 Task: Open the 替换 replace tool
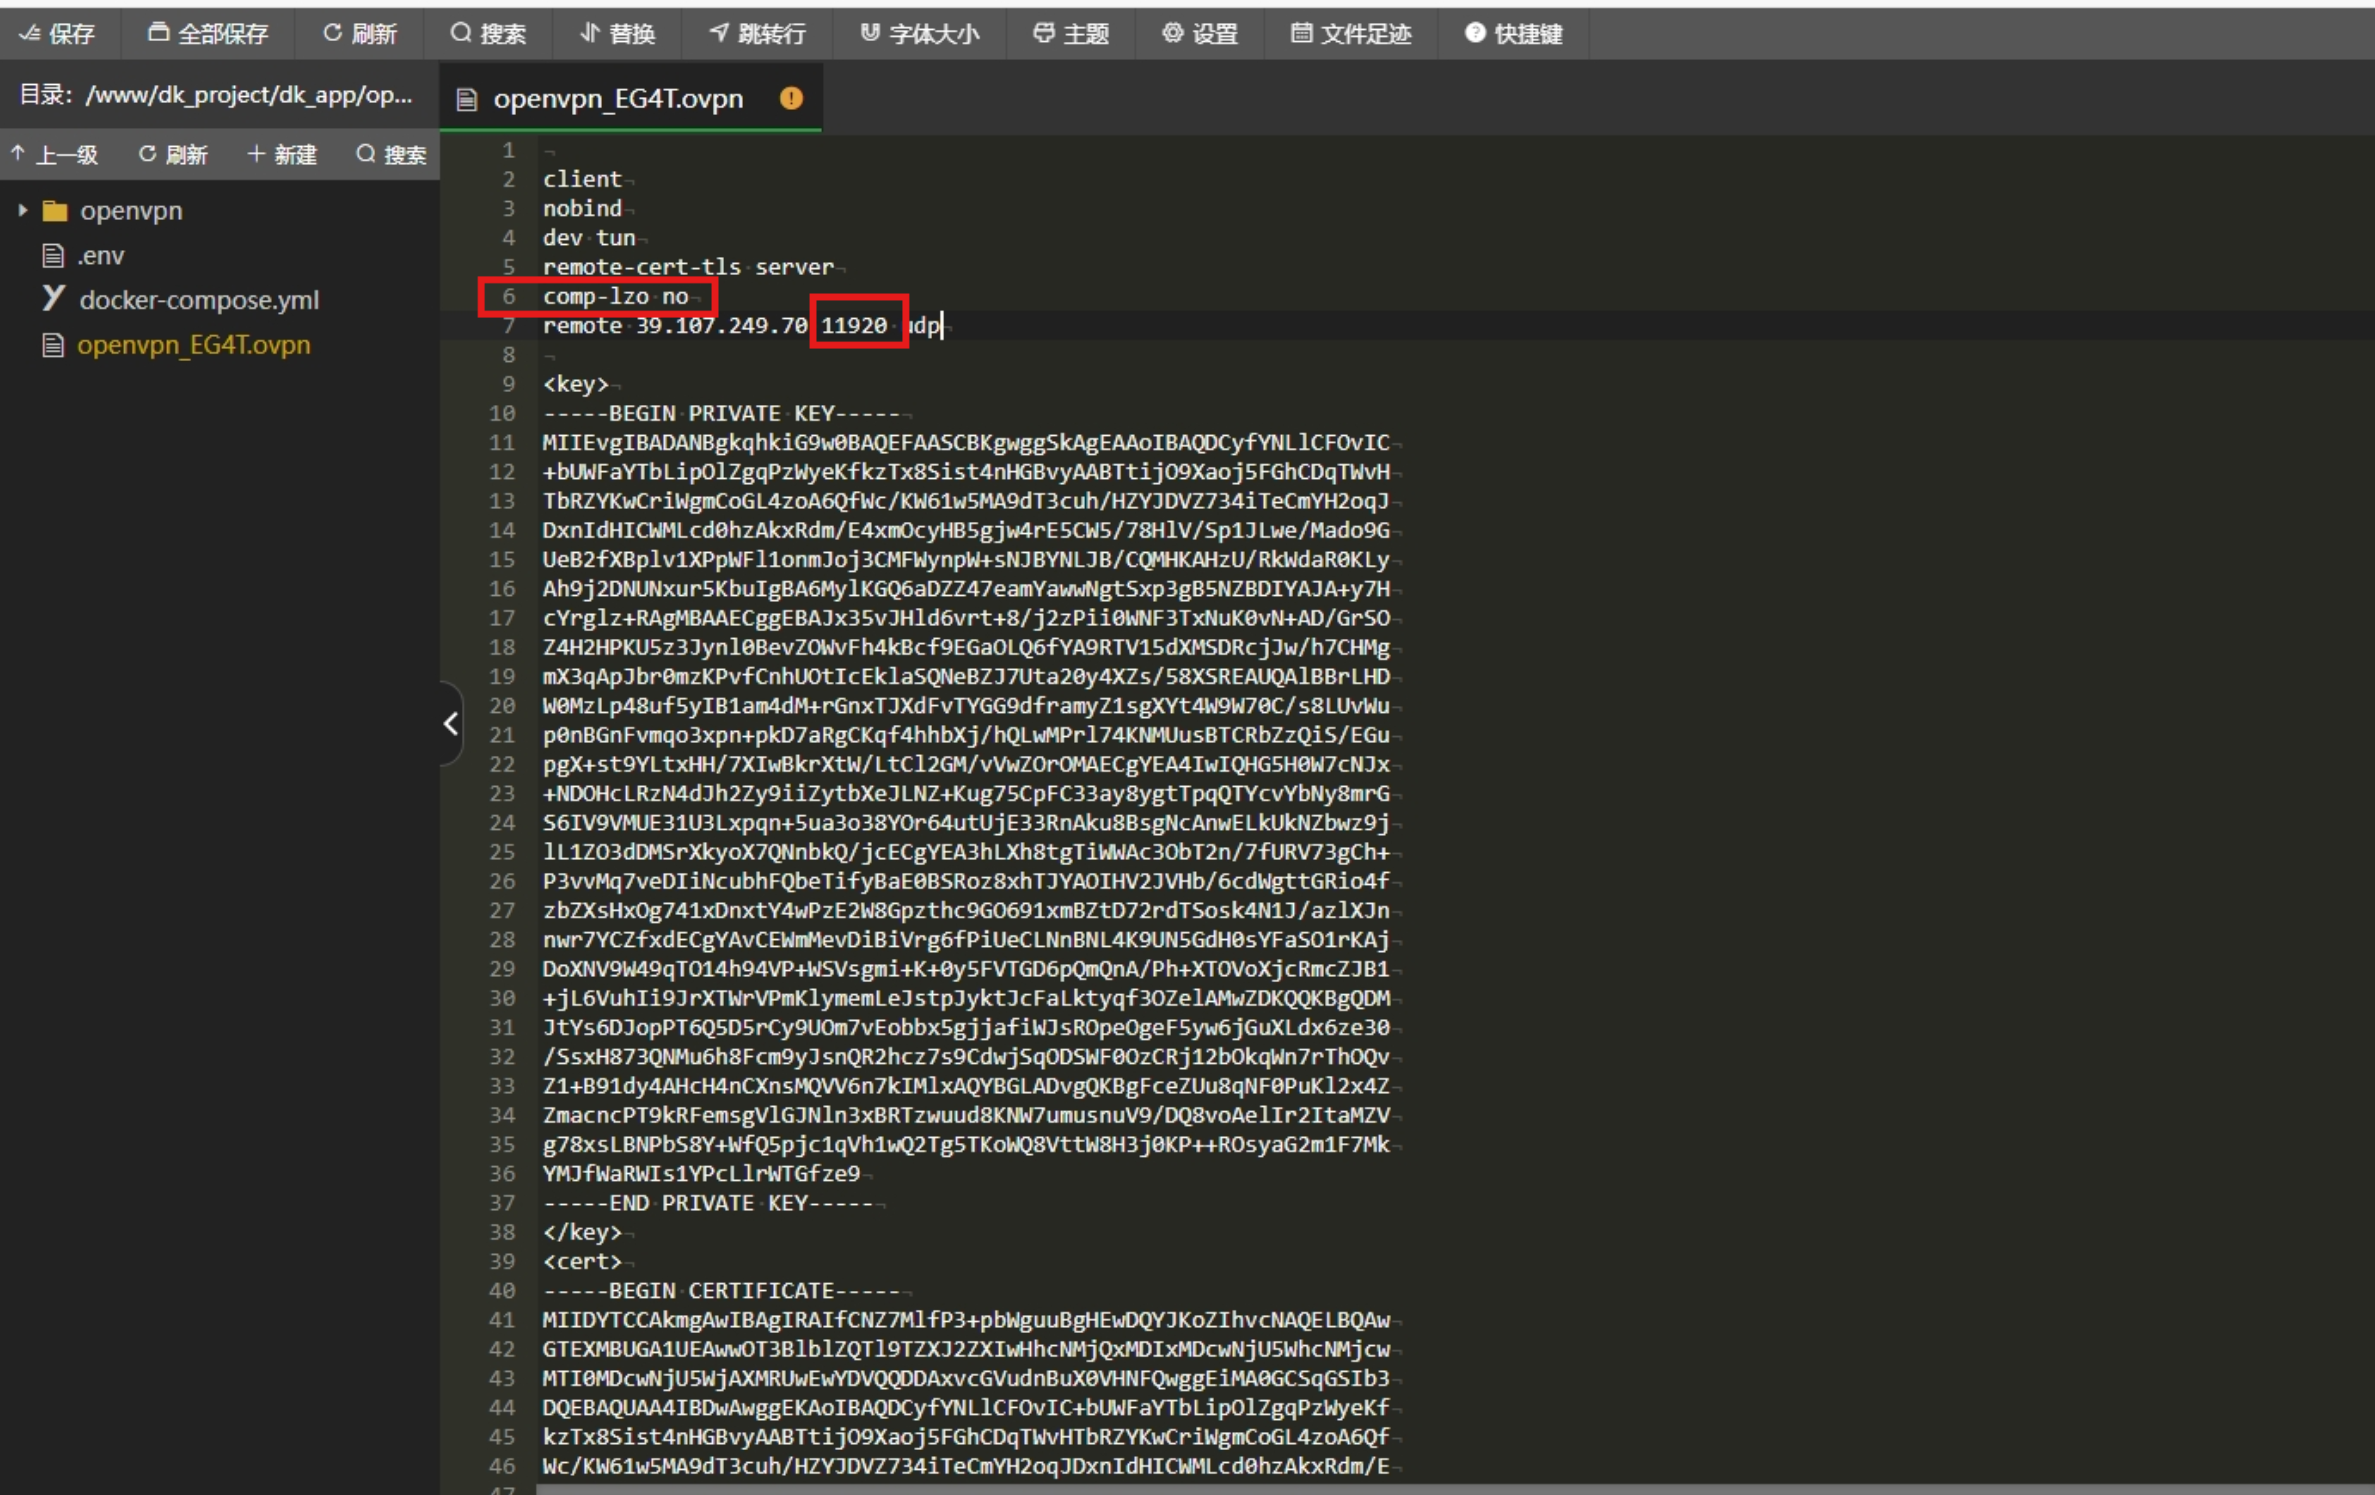(x=618, y=34)
